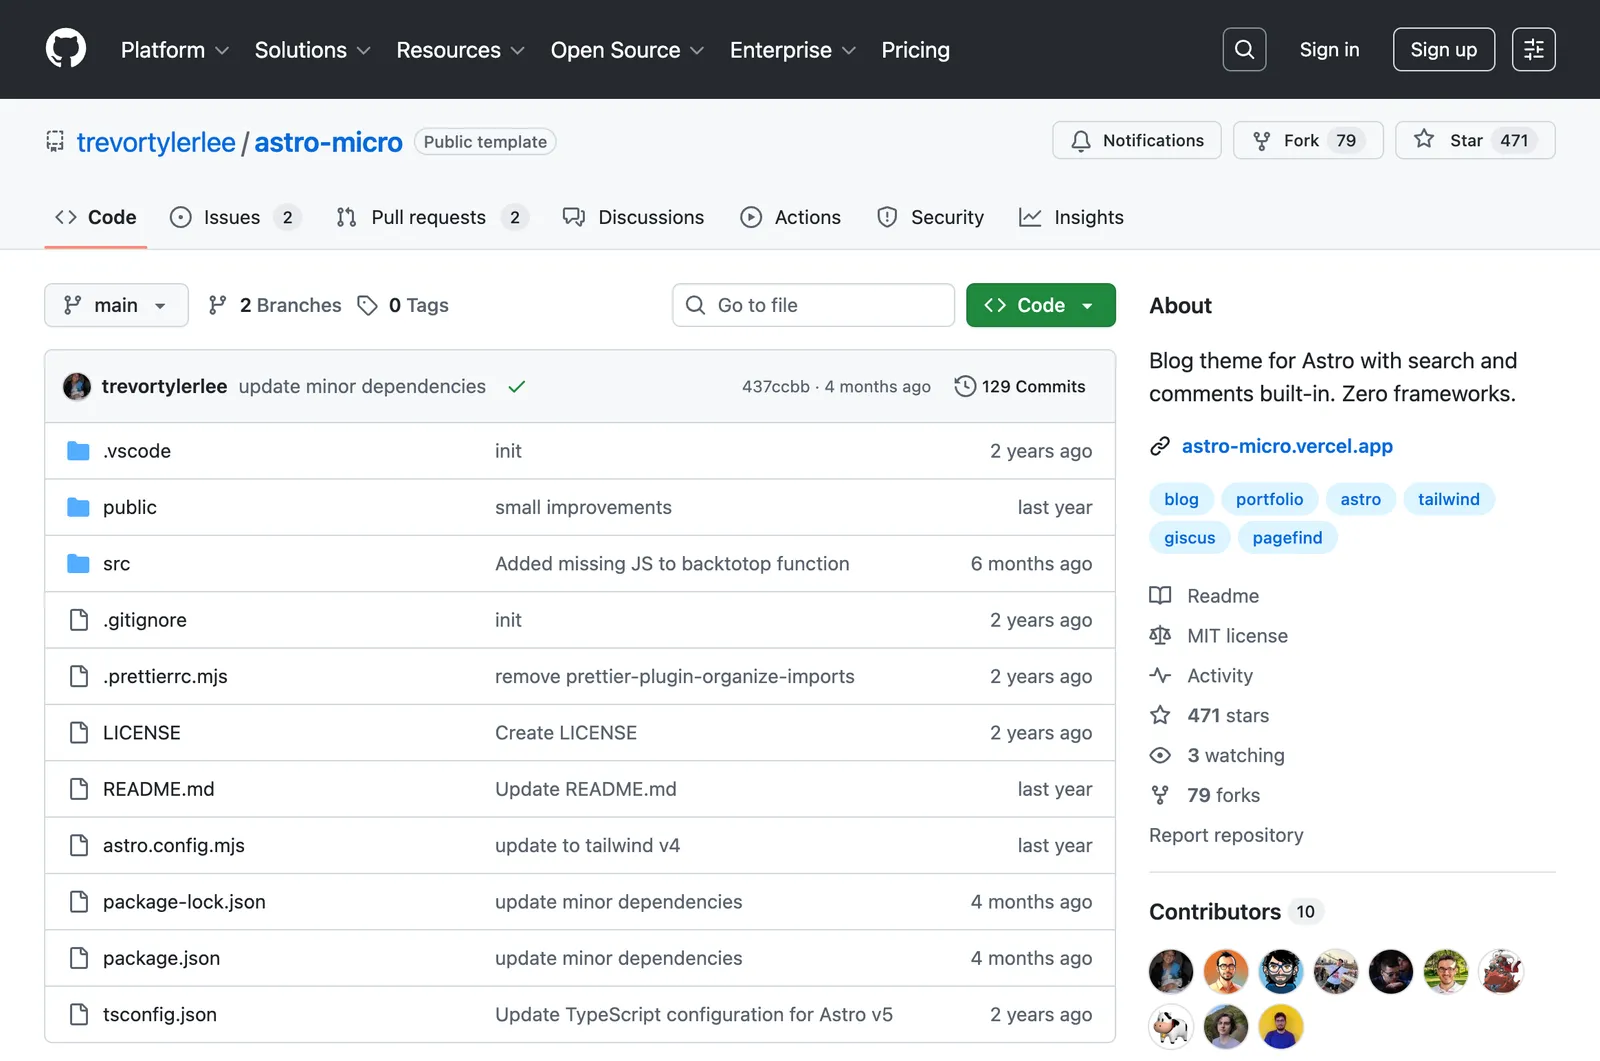The width and height of the screenshot is (1600, 1061).
Task: Click the fork icon beside 79 forks
Action: click(x=1160, y=795)
